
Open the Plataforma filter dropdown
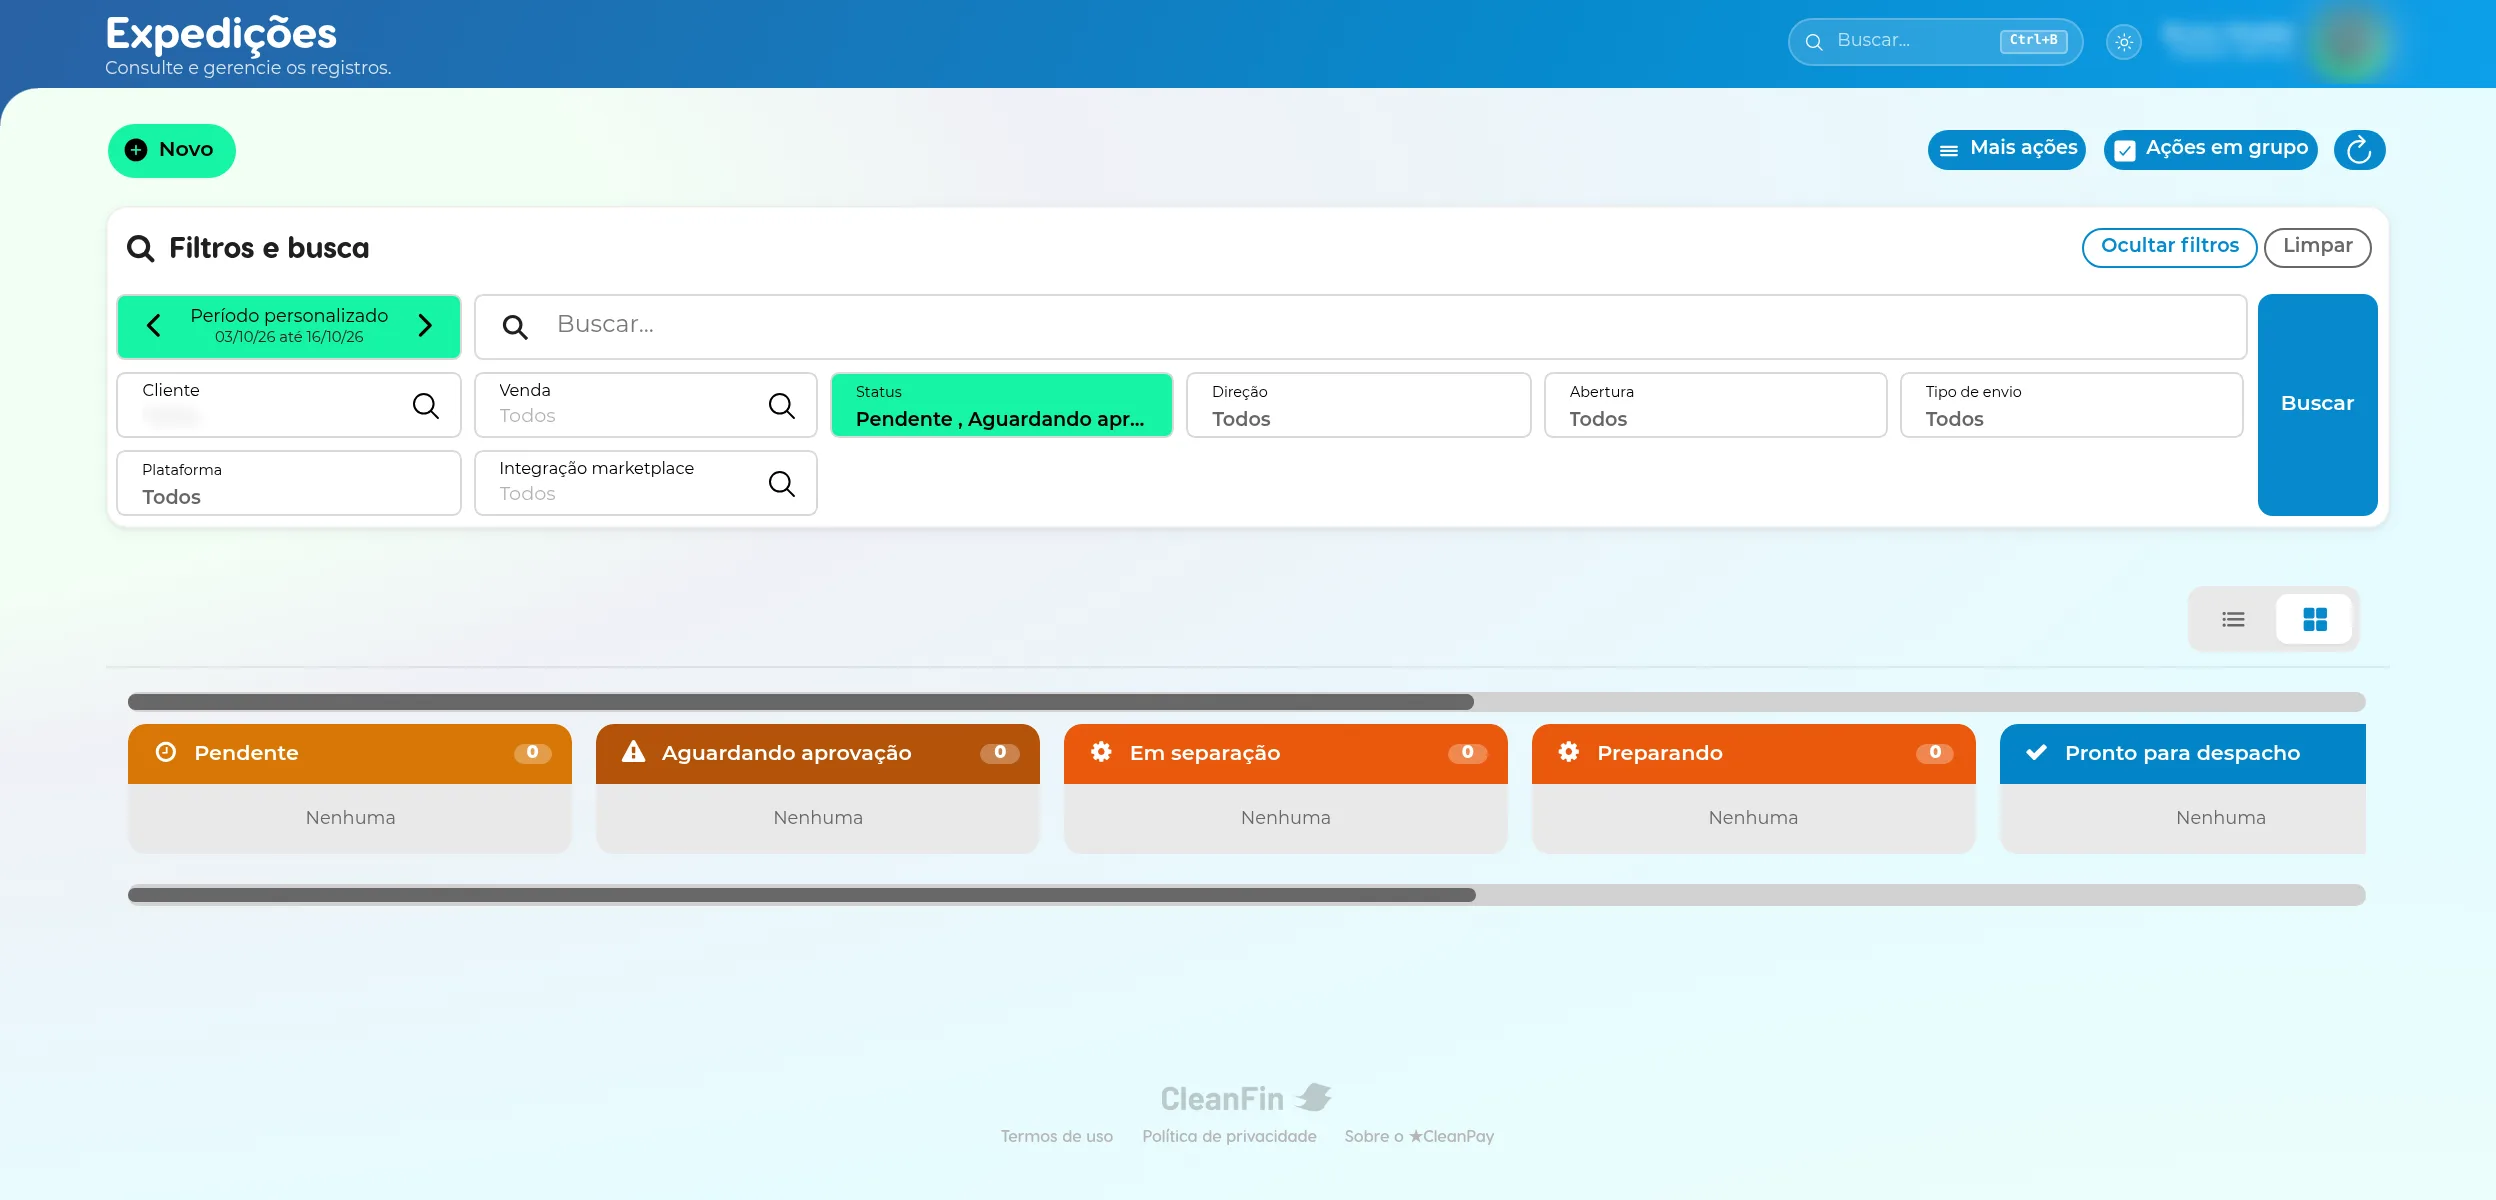point(289,483)
